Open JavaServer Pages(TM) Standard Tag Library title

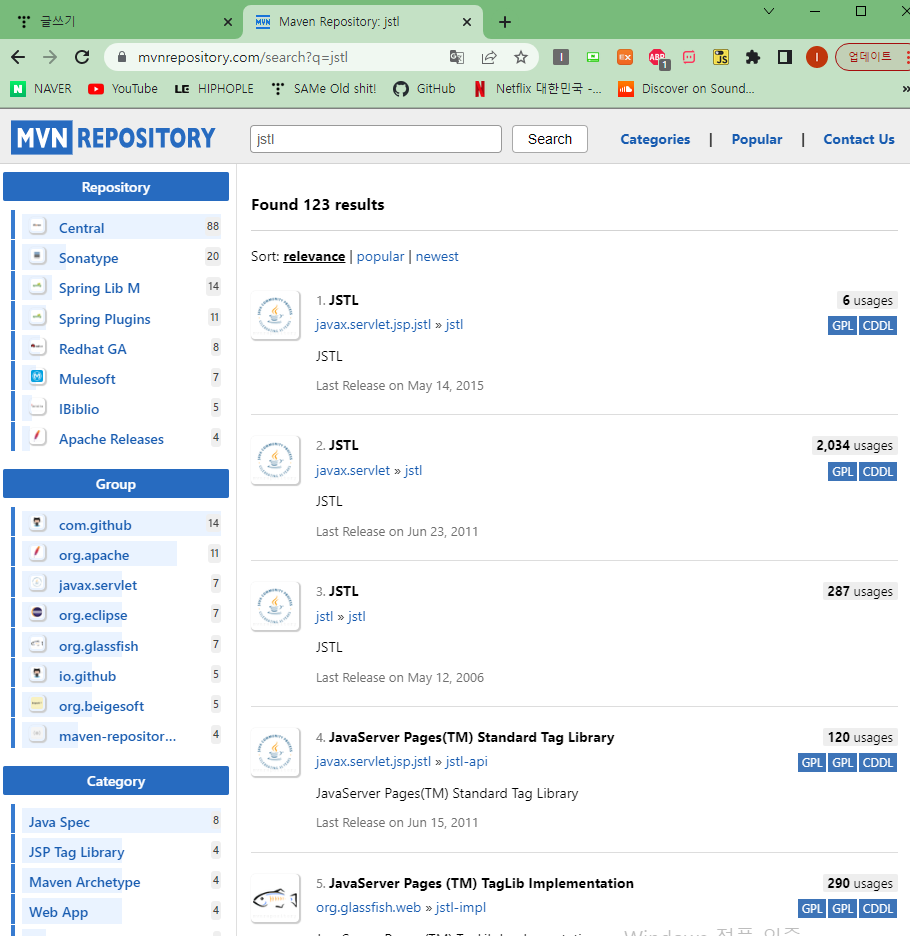click(x=471, y=737)
